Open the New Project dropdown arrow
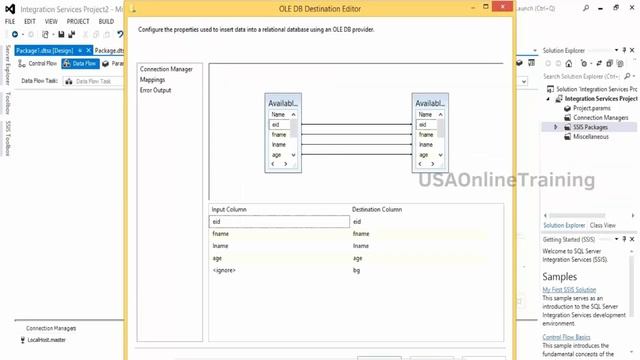The height and width of the screenshot is (360, 640). click(53, 35)
